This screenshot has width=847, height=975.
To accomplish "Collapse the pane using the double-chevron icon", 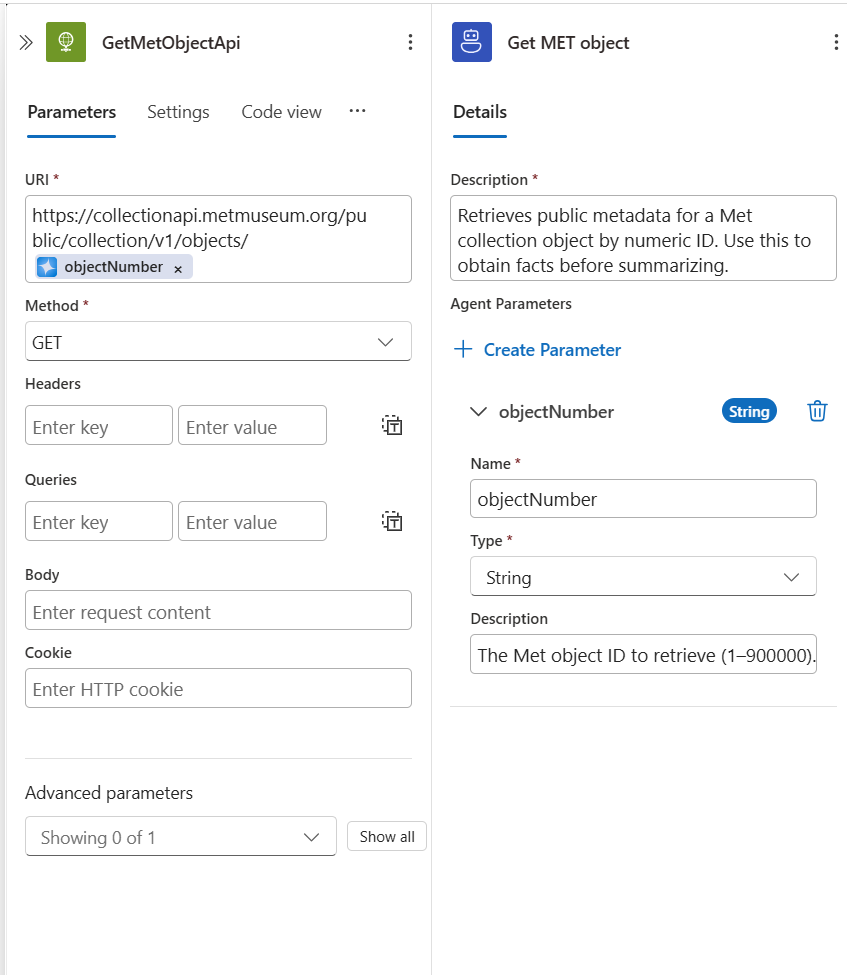I will click(x=25, y=42).
